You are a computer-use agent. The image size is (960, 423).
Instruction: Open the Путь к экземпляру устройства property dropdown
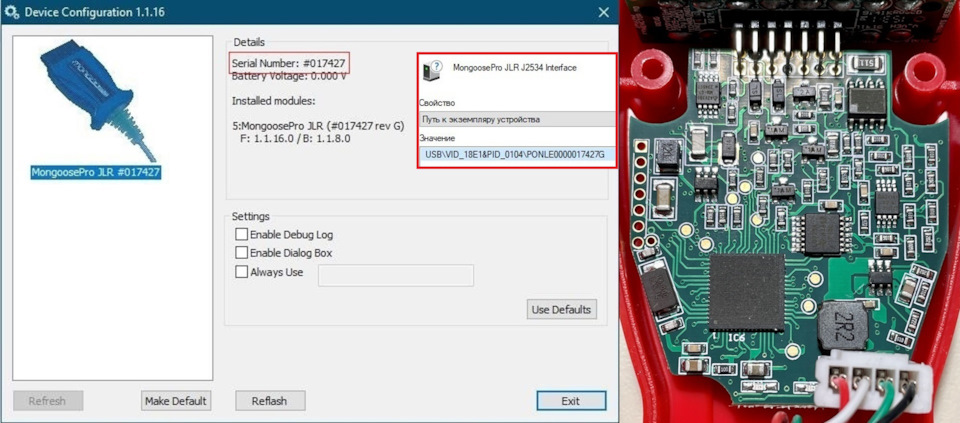tap(517, 119)
